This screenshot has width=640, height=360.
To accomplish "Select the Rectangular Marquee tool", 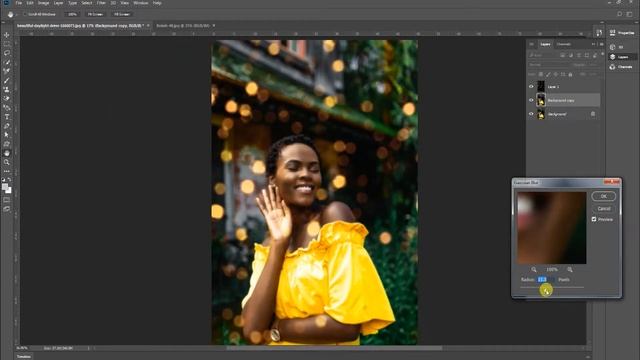I will [x=7, y=44].
